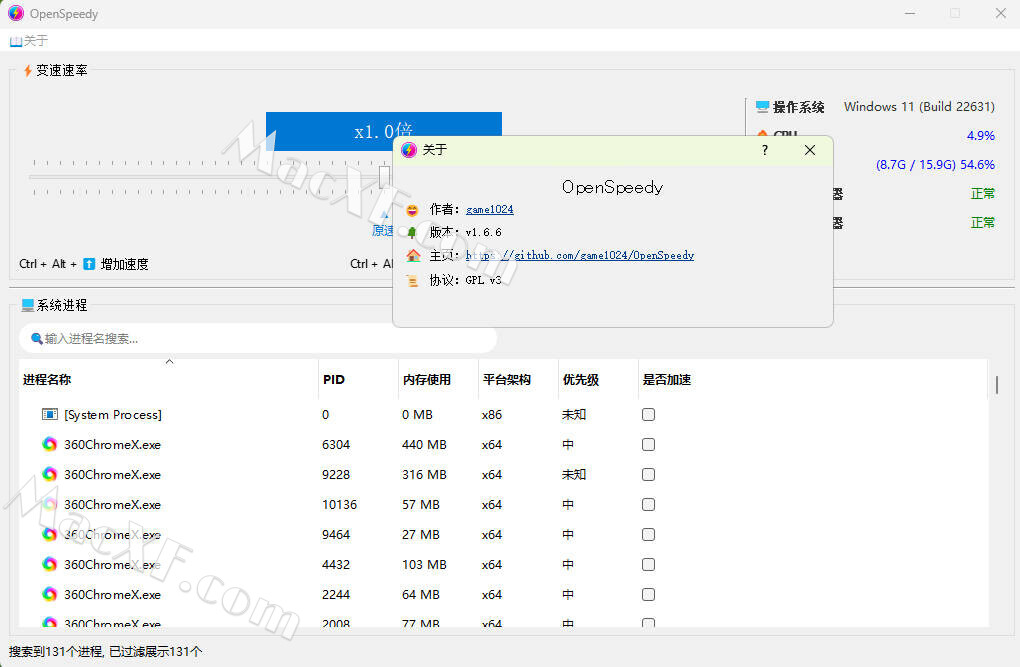Tick the acceleration checkbox for PID 9228
This screenshot has height=667, width=1020.
pyautogui.click(x=648, y=474)
